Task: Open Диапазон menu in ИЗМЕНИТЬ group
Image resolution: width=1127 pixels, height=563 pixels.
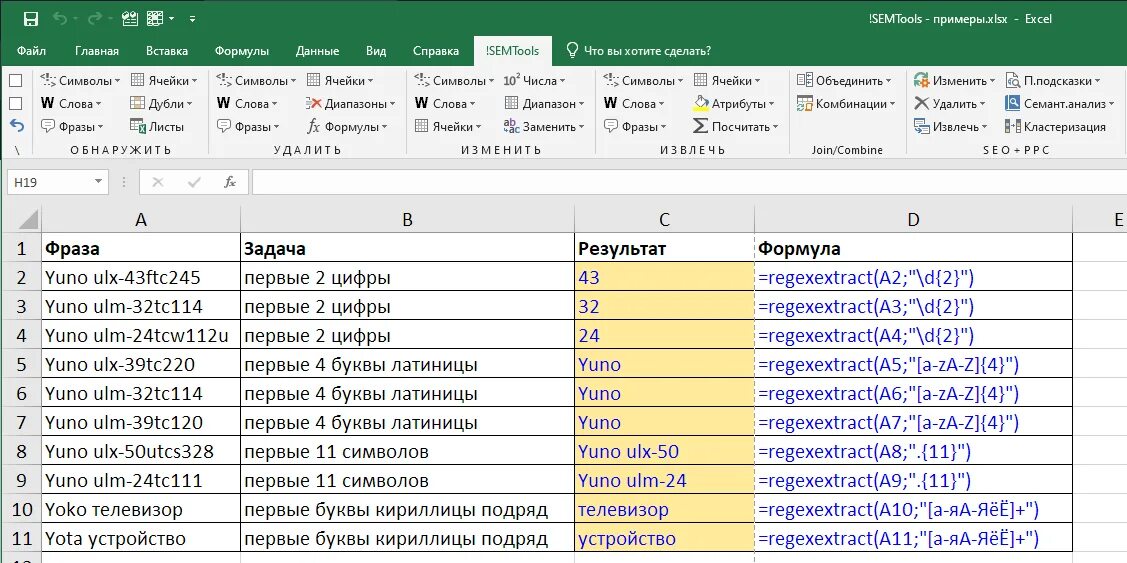Action: [544, 104]
